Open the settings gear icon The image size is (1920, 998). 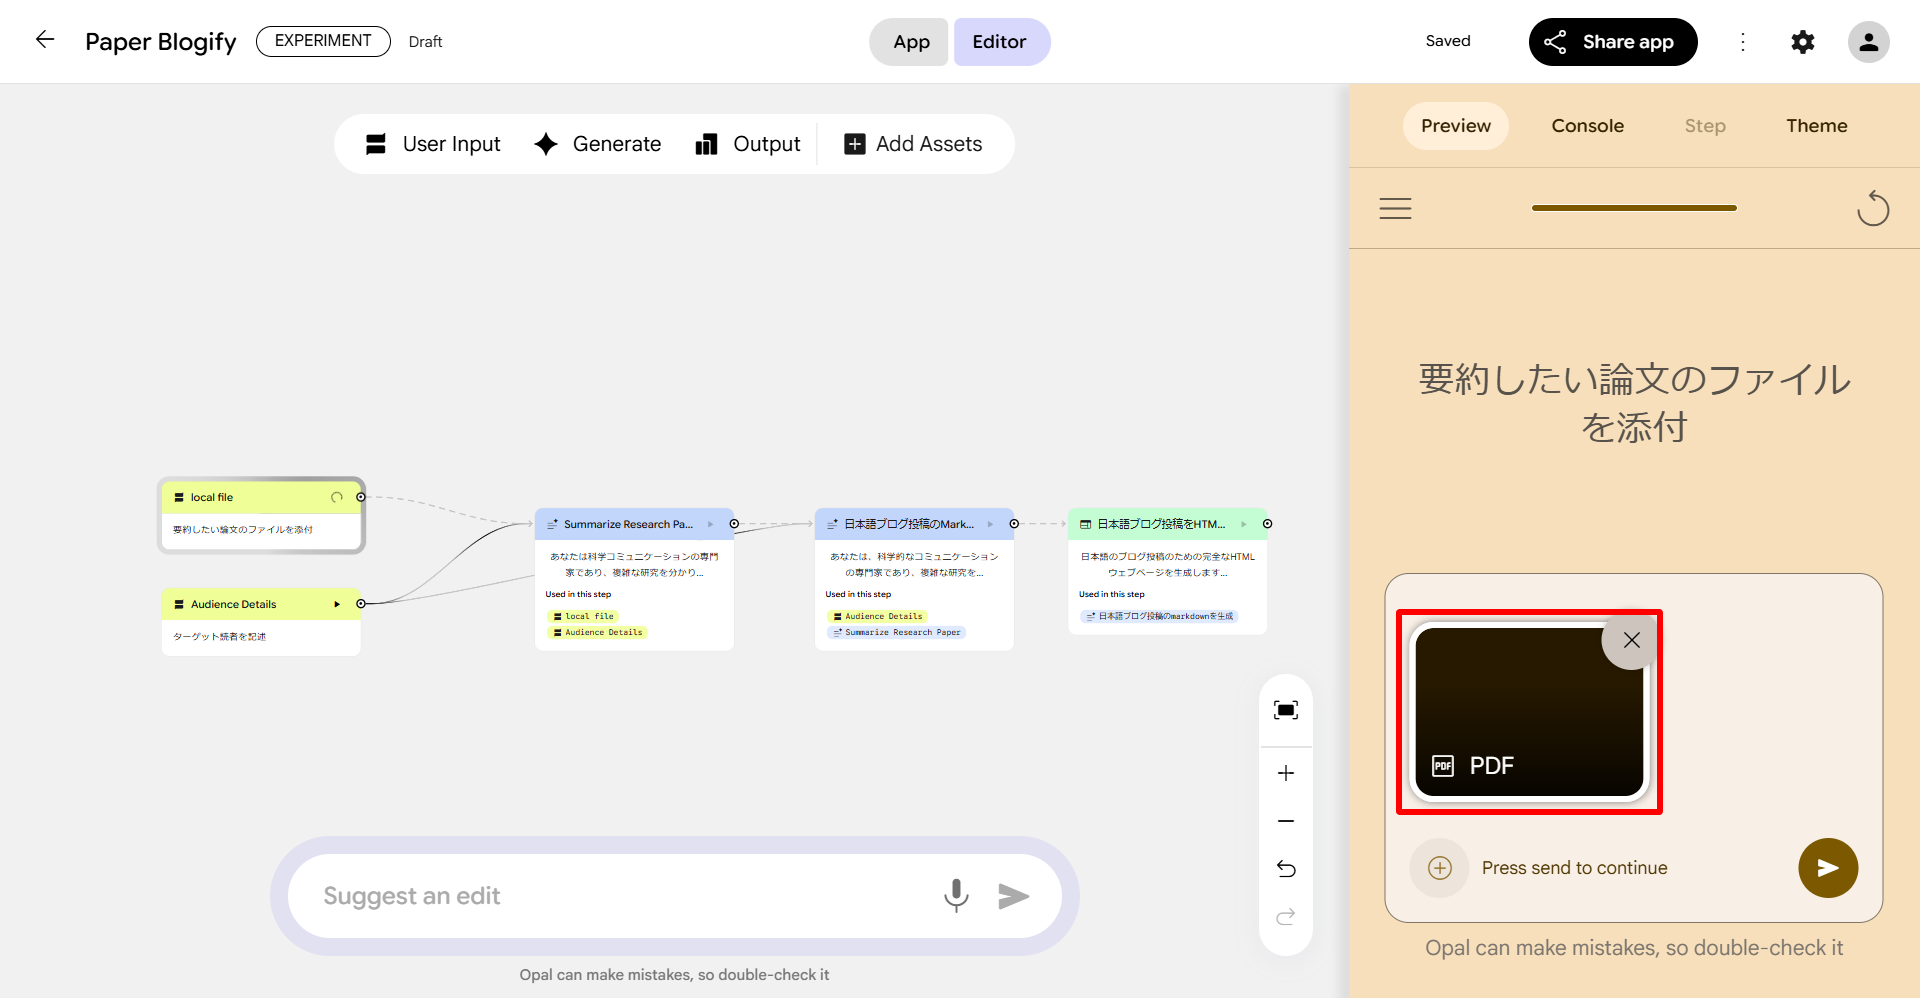1802,42
